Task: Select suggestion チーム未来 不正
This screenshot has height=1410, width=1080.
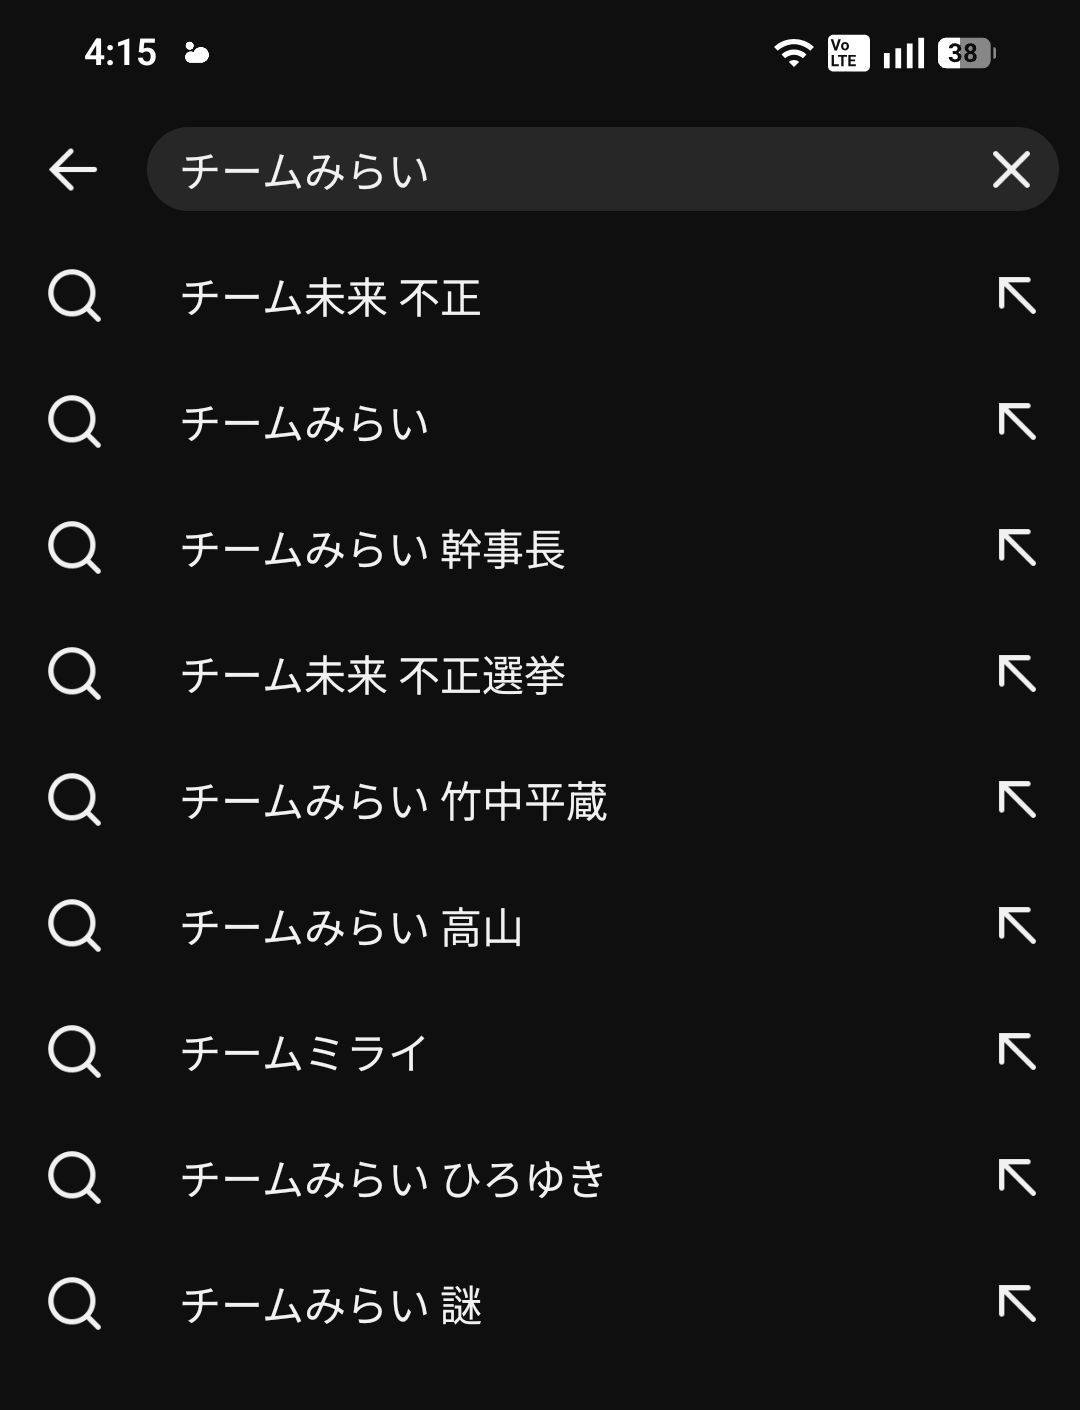Action: [x=331, y=297]
